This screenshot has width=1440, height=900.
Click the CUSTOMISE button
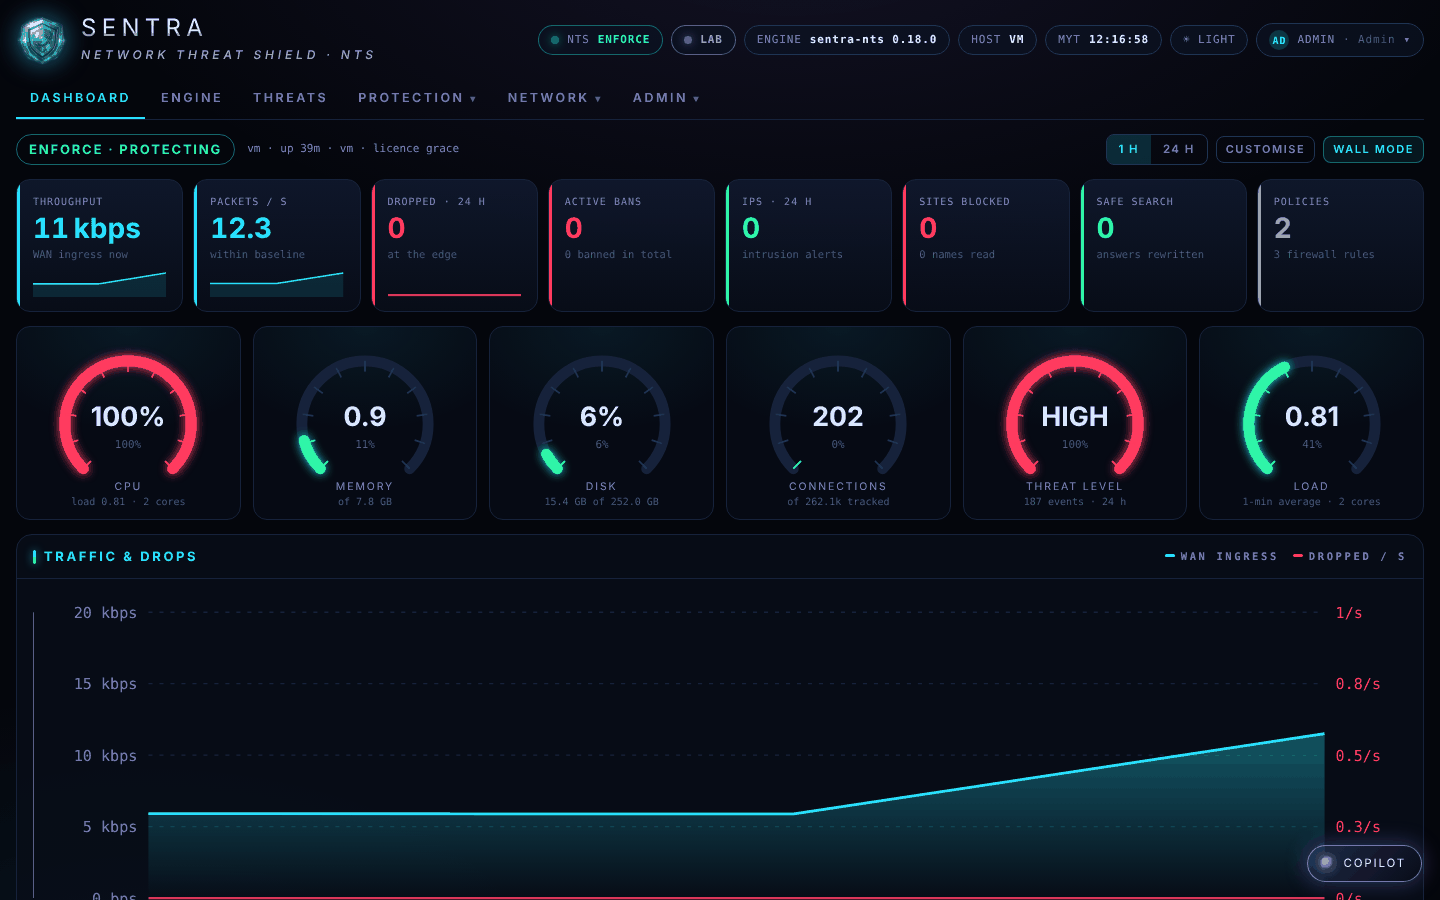1265,149
